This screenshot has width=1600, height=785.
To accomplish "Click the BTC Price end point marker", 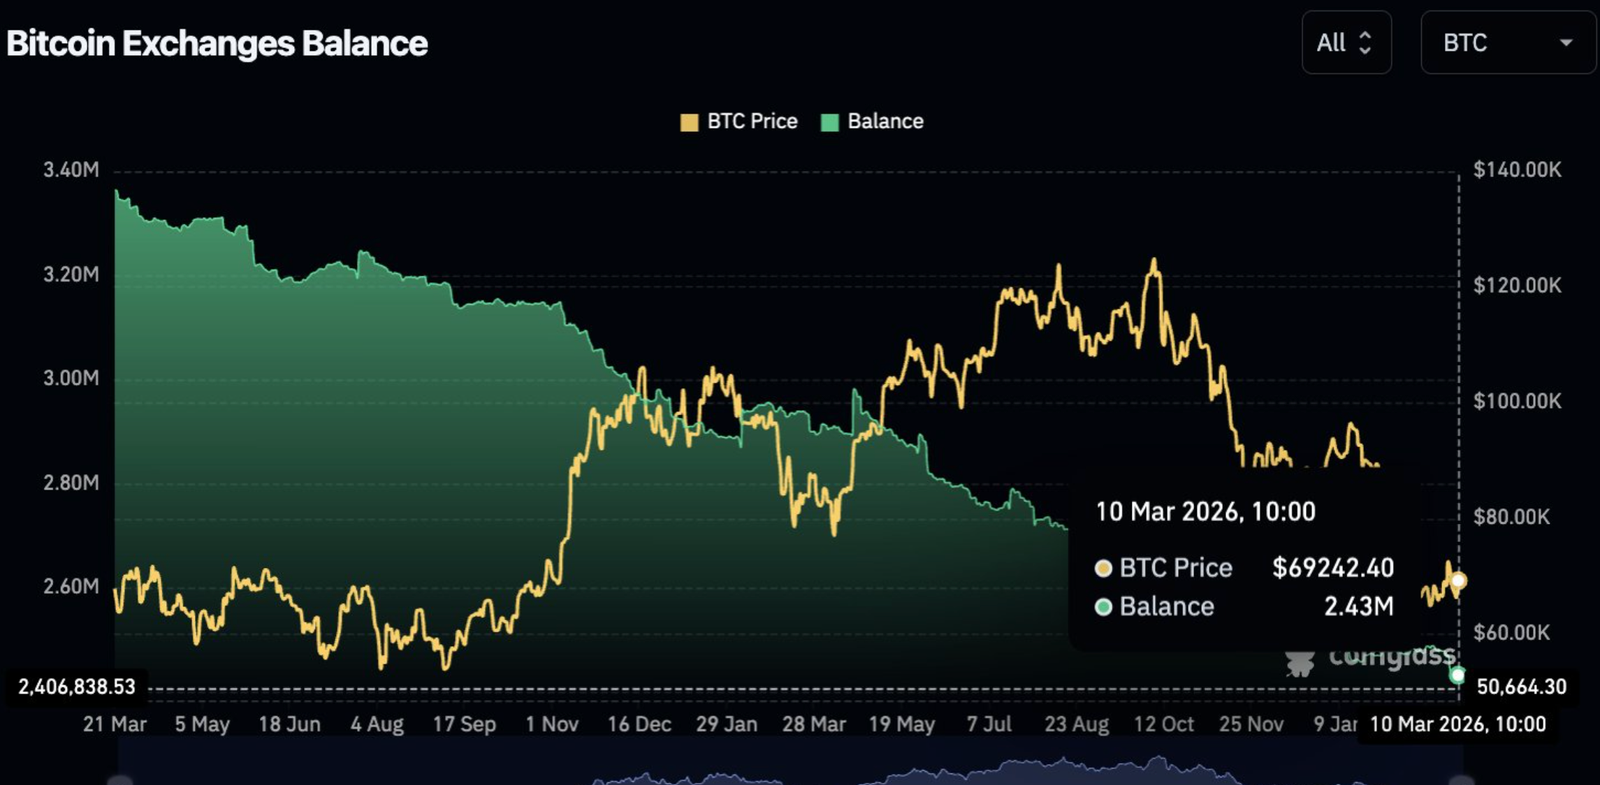I will [x=1459, y=581].
